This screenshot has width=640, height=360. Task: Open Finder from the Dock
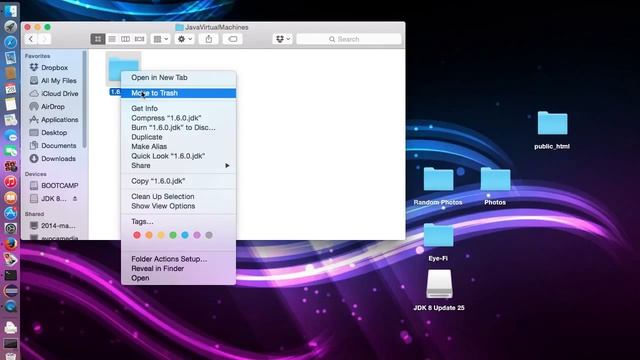pos(11,11)
